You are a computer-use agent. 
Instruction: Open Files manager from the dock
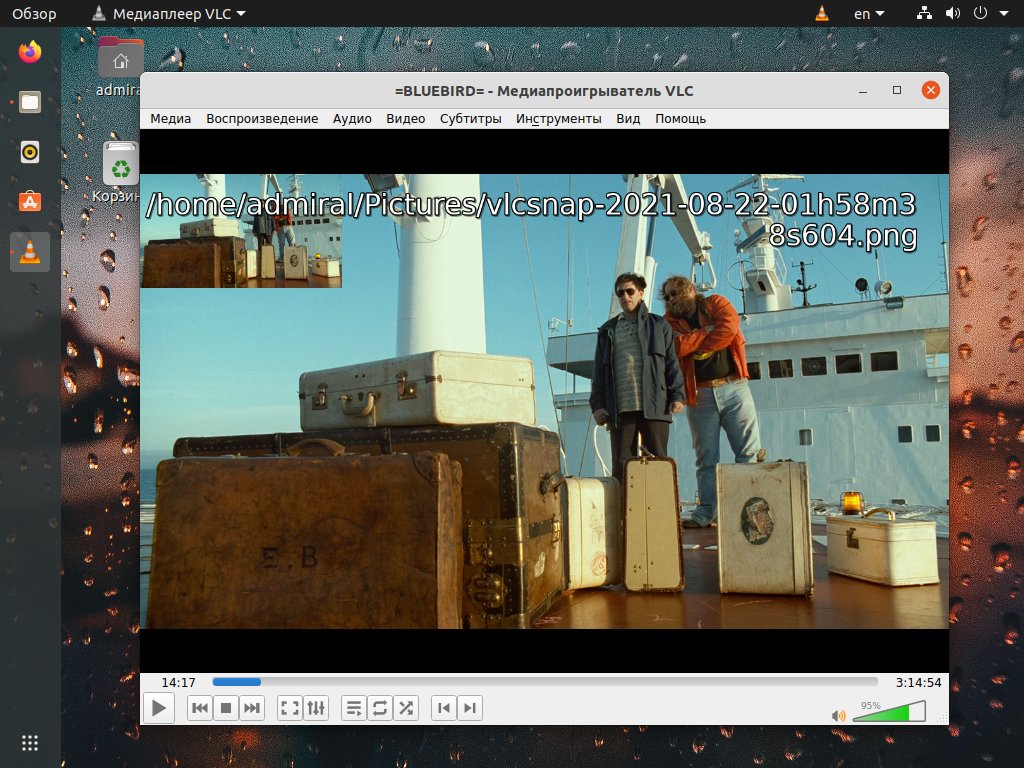coord(30,102)
